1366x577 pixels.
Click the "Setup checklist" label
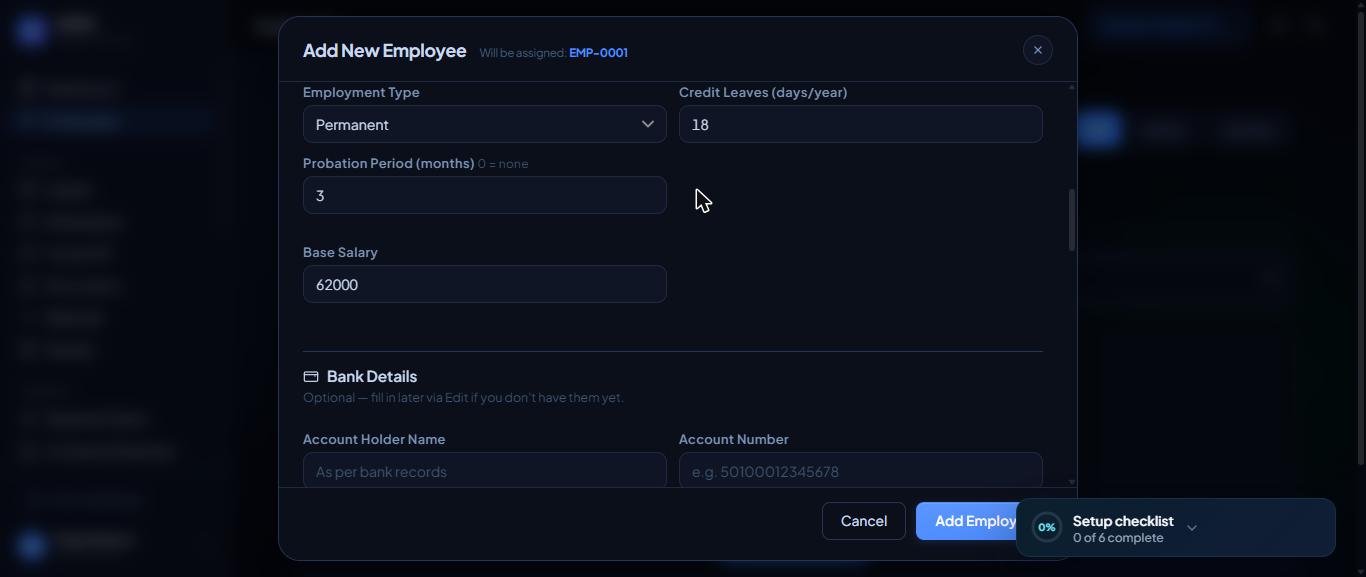click(x=1123, y=521)
